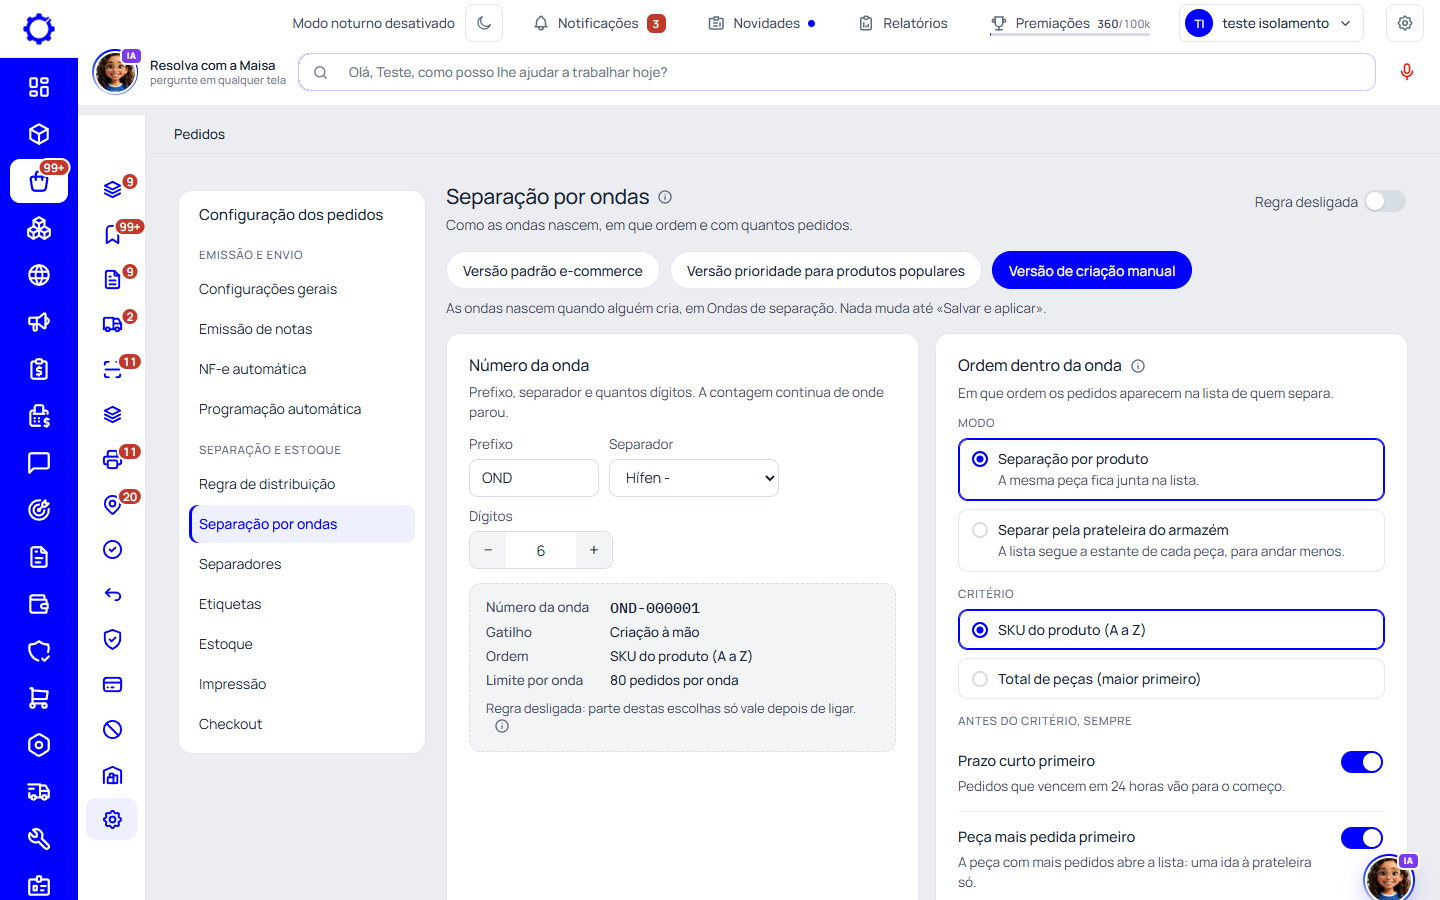
Task: Open truck icon with badge 2
Action: pos(113,324)
